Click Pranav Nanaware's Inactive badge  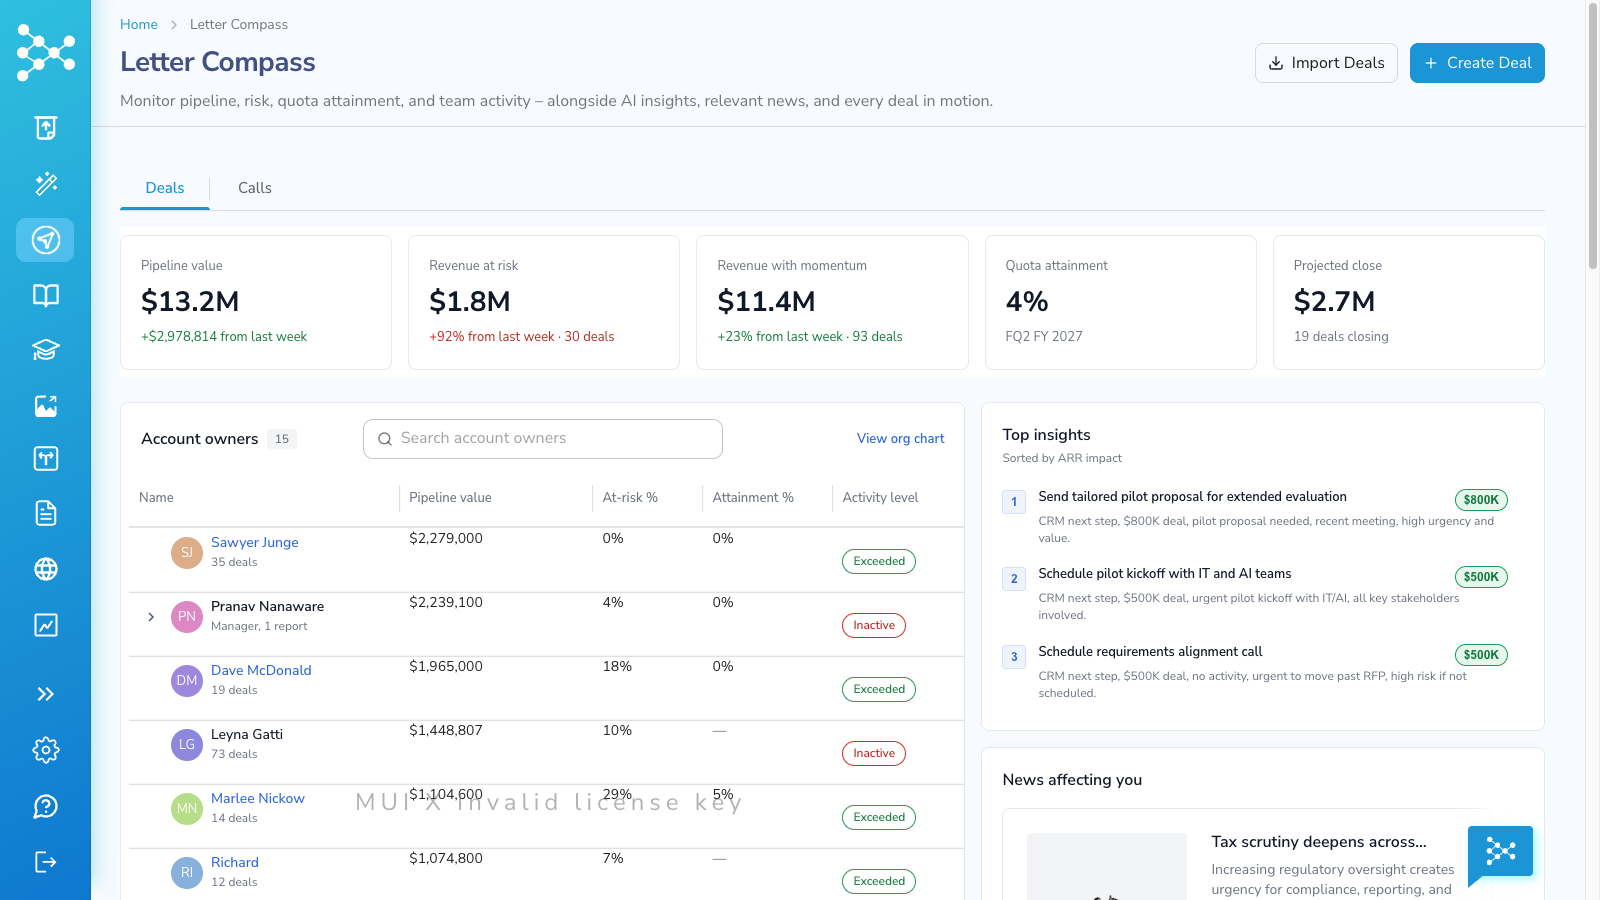click(x=874, y=625)
